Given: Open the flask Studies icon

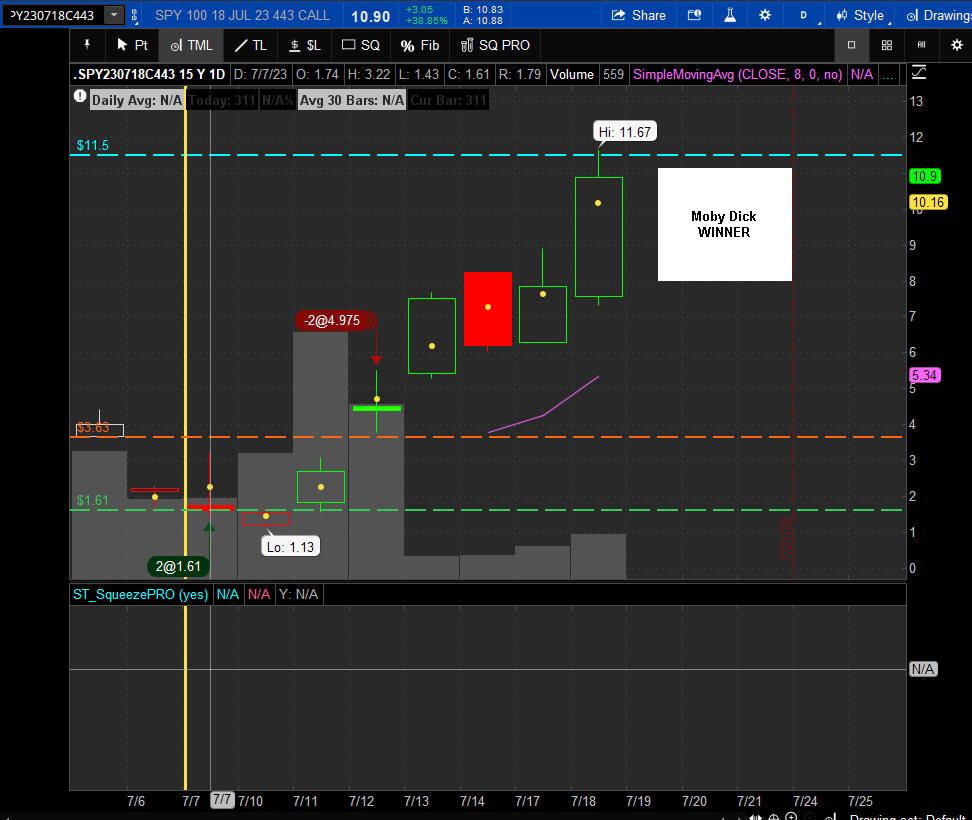Looking at the screenshot, I should pos(730,15).
